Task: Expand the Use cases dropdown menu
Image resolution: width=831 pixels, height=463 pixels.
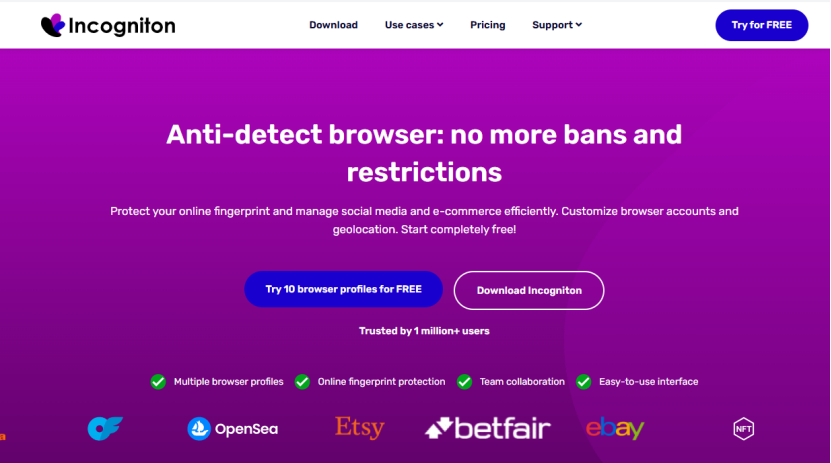Action: [414, 25]
